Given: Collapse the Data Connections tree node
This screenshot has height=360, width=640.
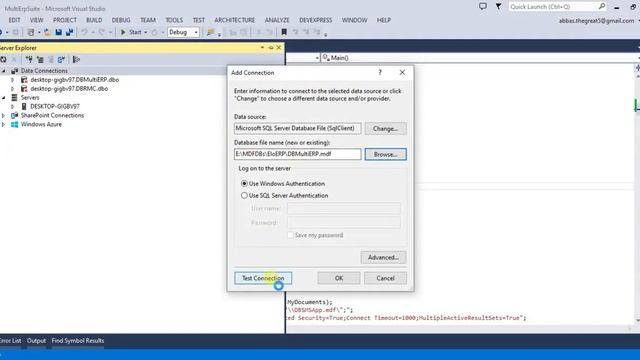Looking at the screenshot, I should point(4,71).
